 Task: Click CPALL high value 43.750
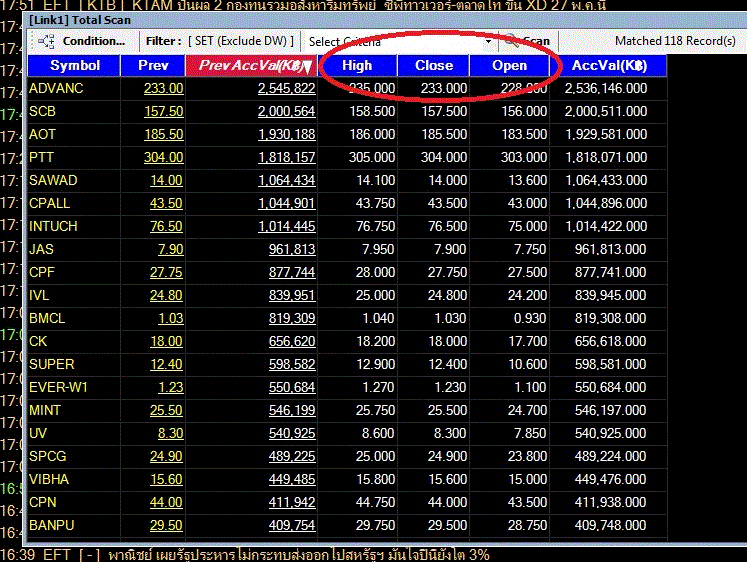375,203
